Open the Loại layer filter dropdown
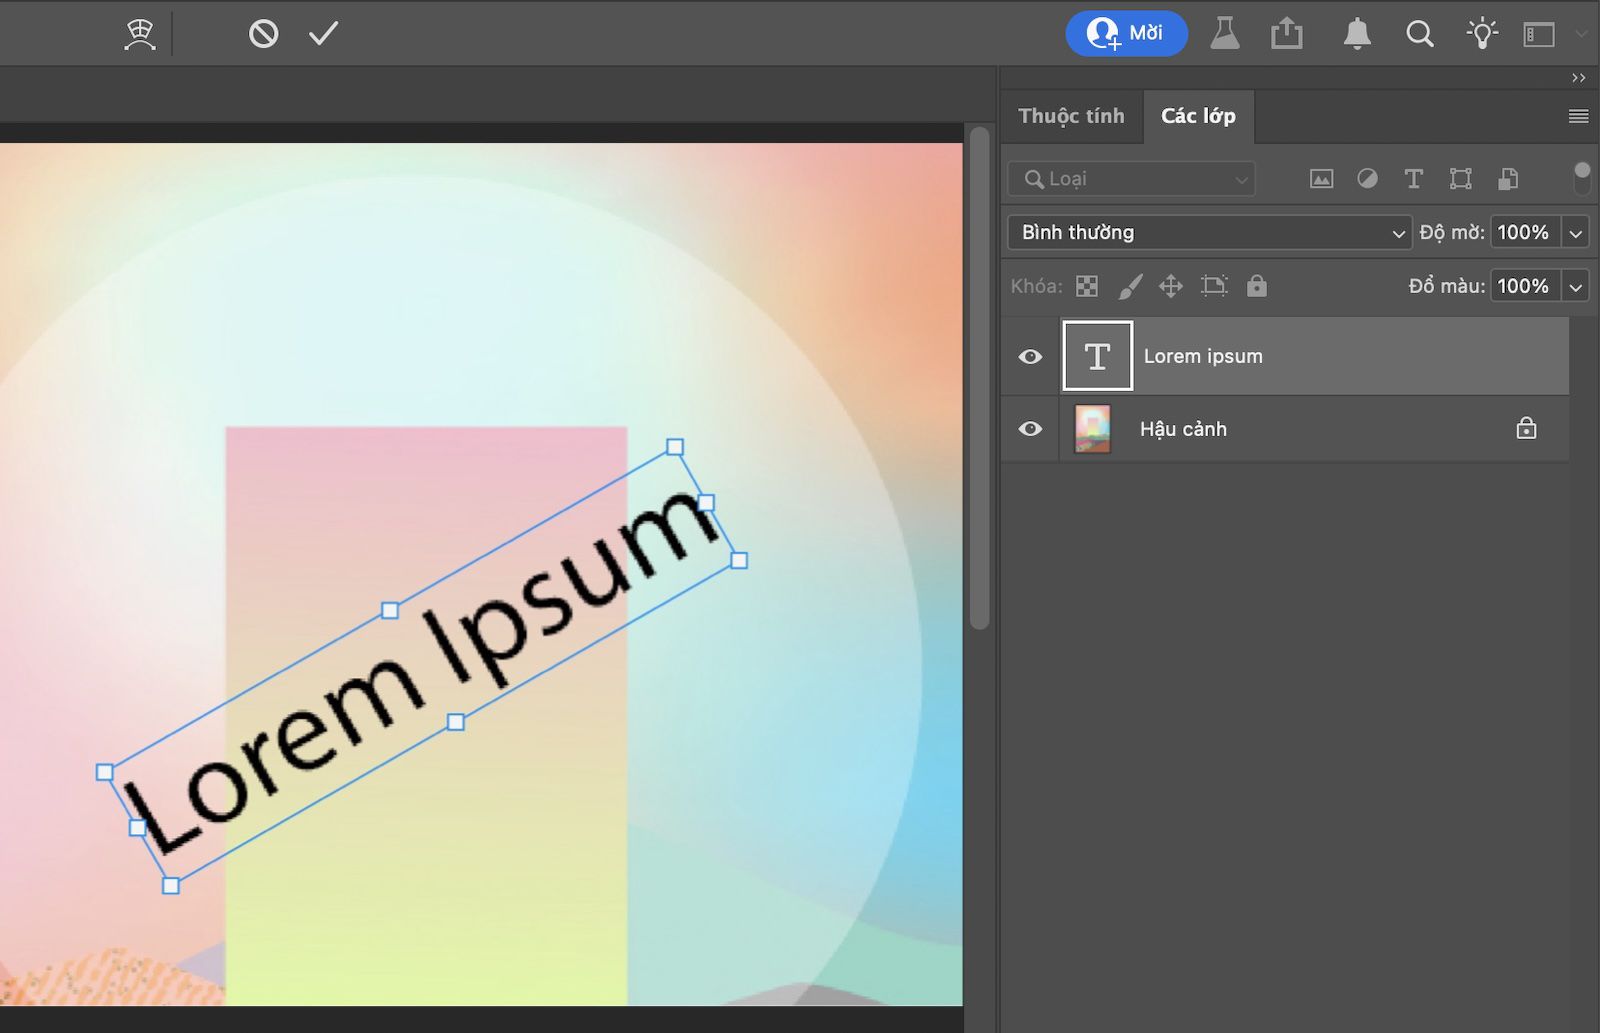 (x=1131, y=179)
